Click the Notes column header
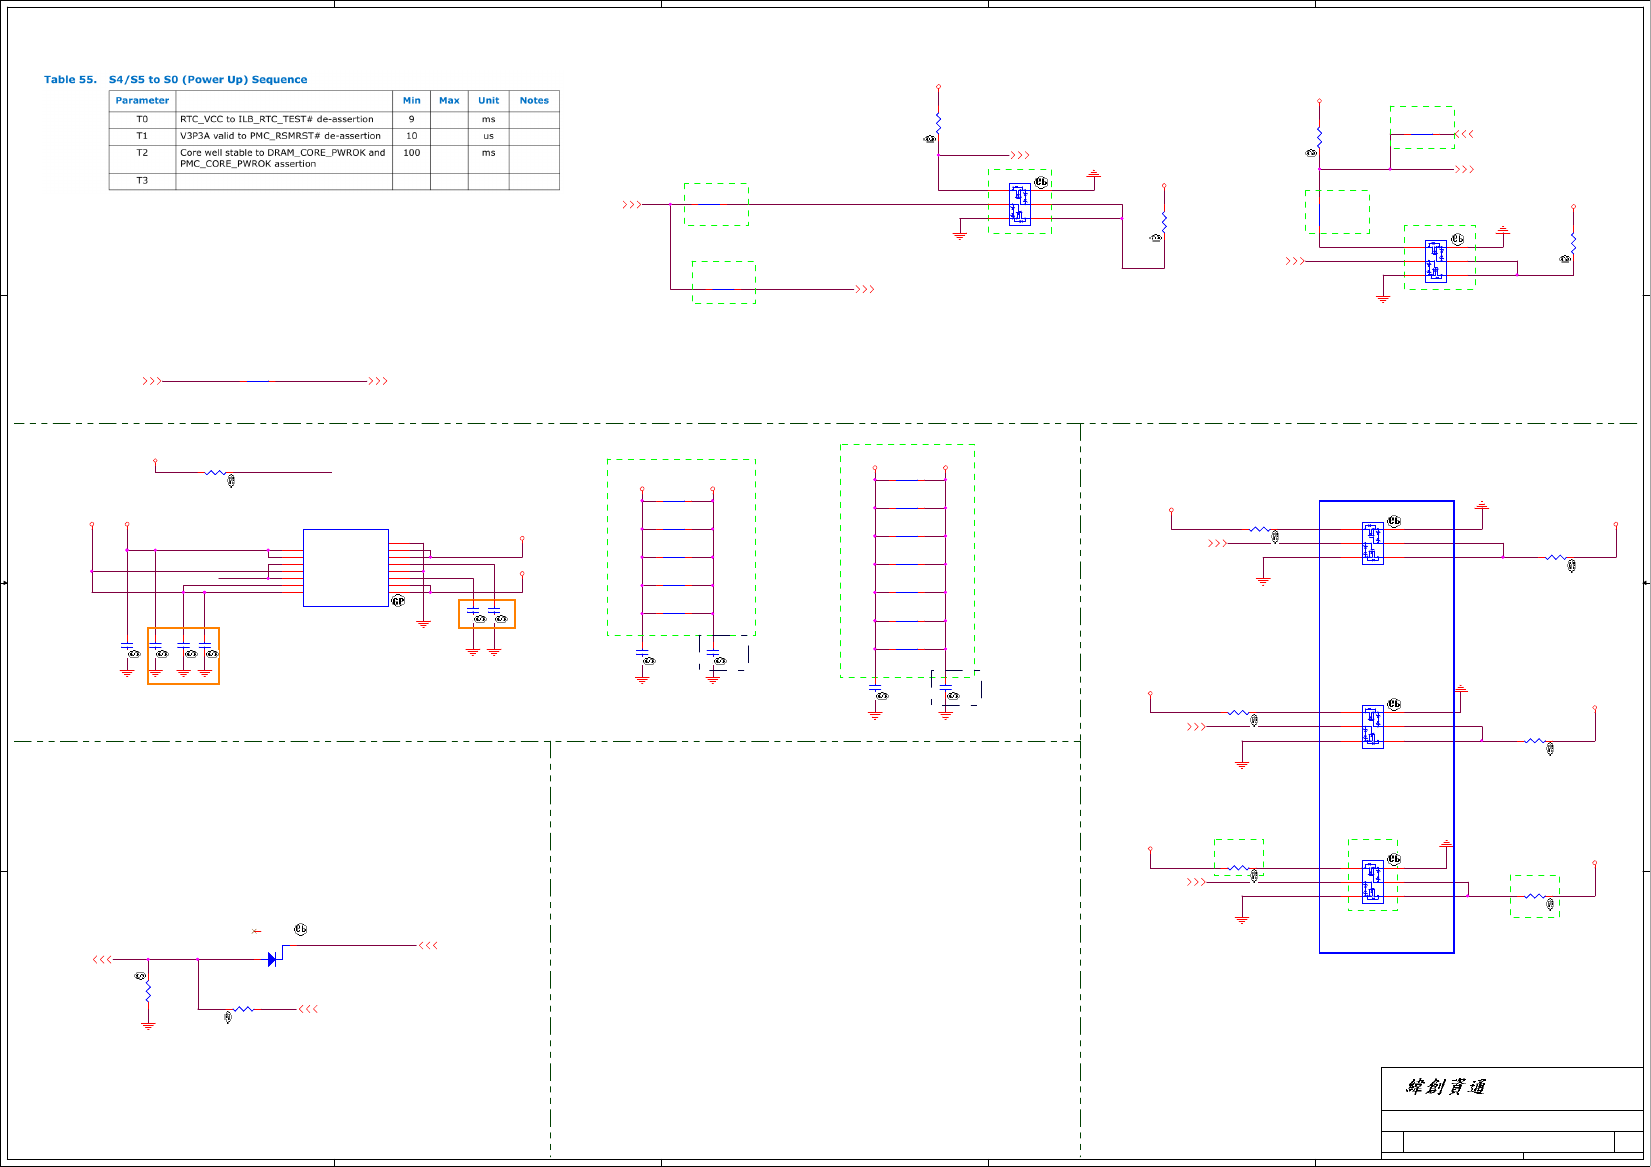 click(534, 101)
